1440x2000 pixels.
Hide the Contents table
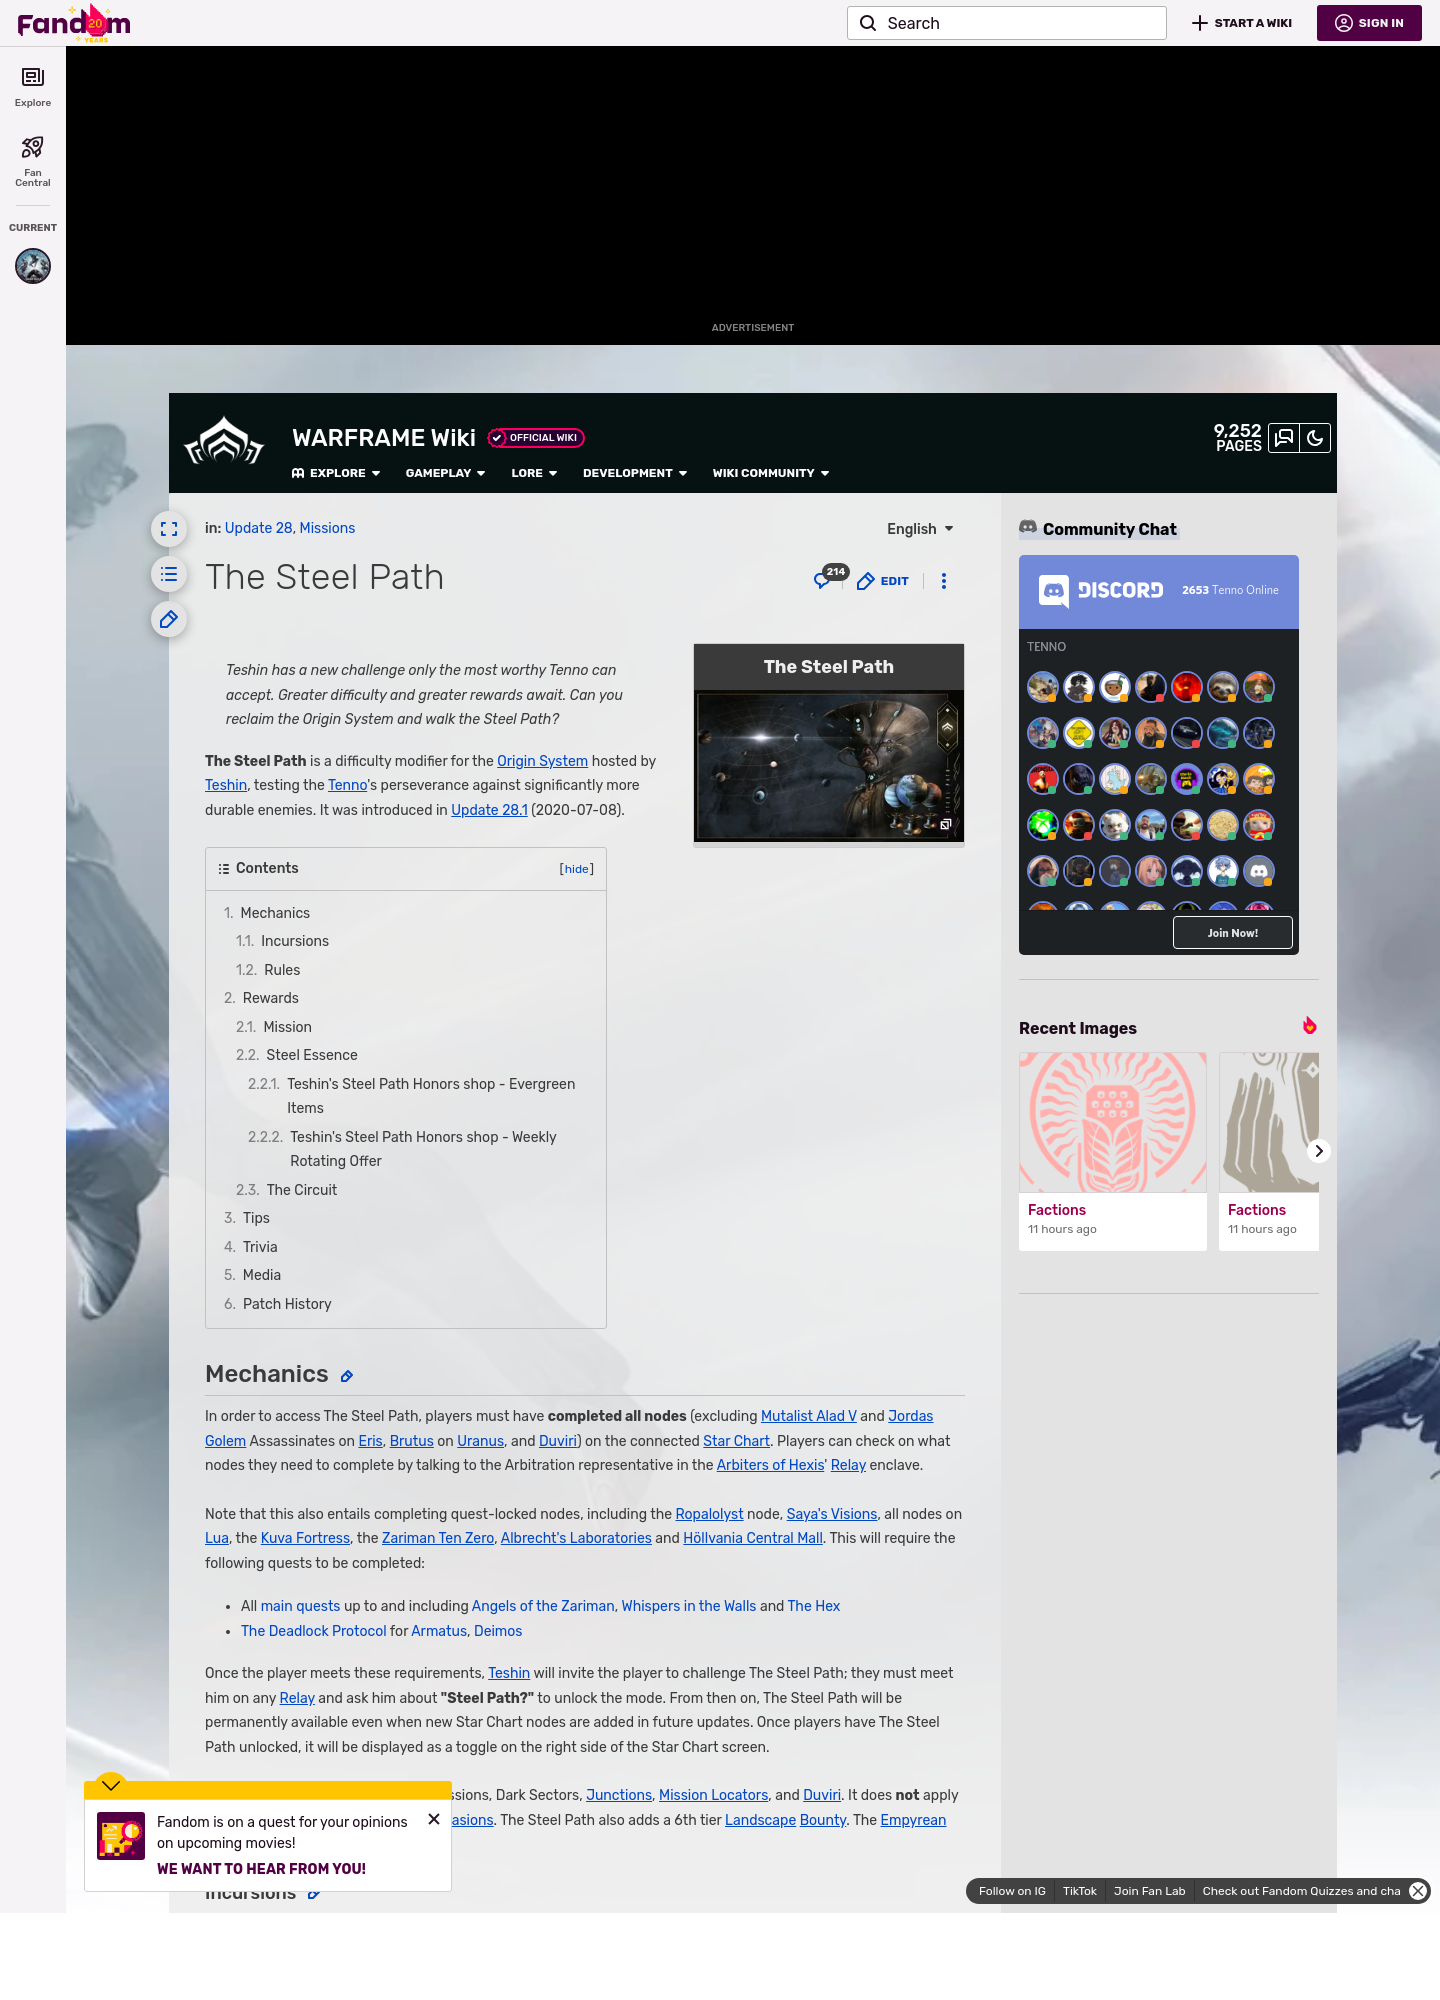click(x=577, y=869)
